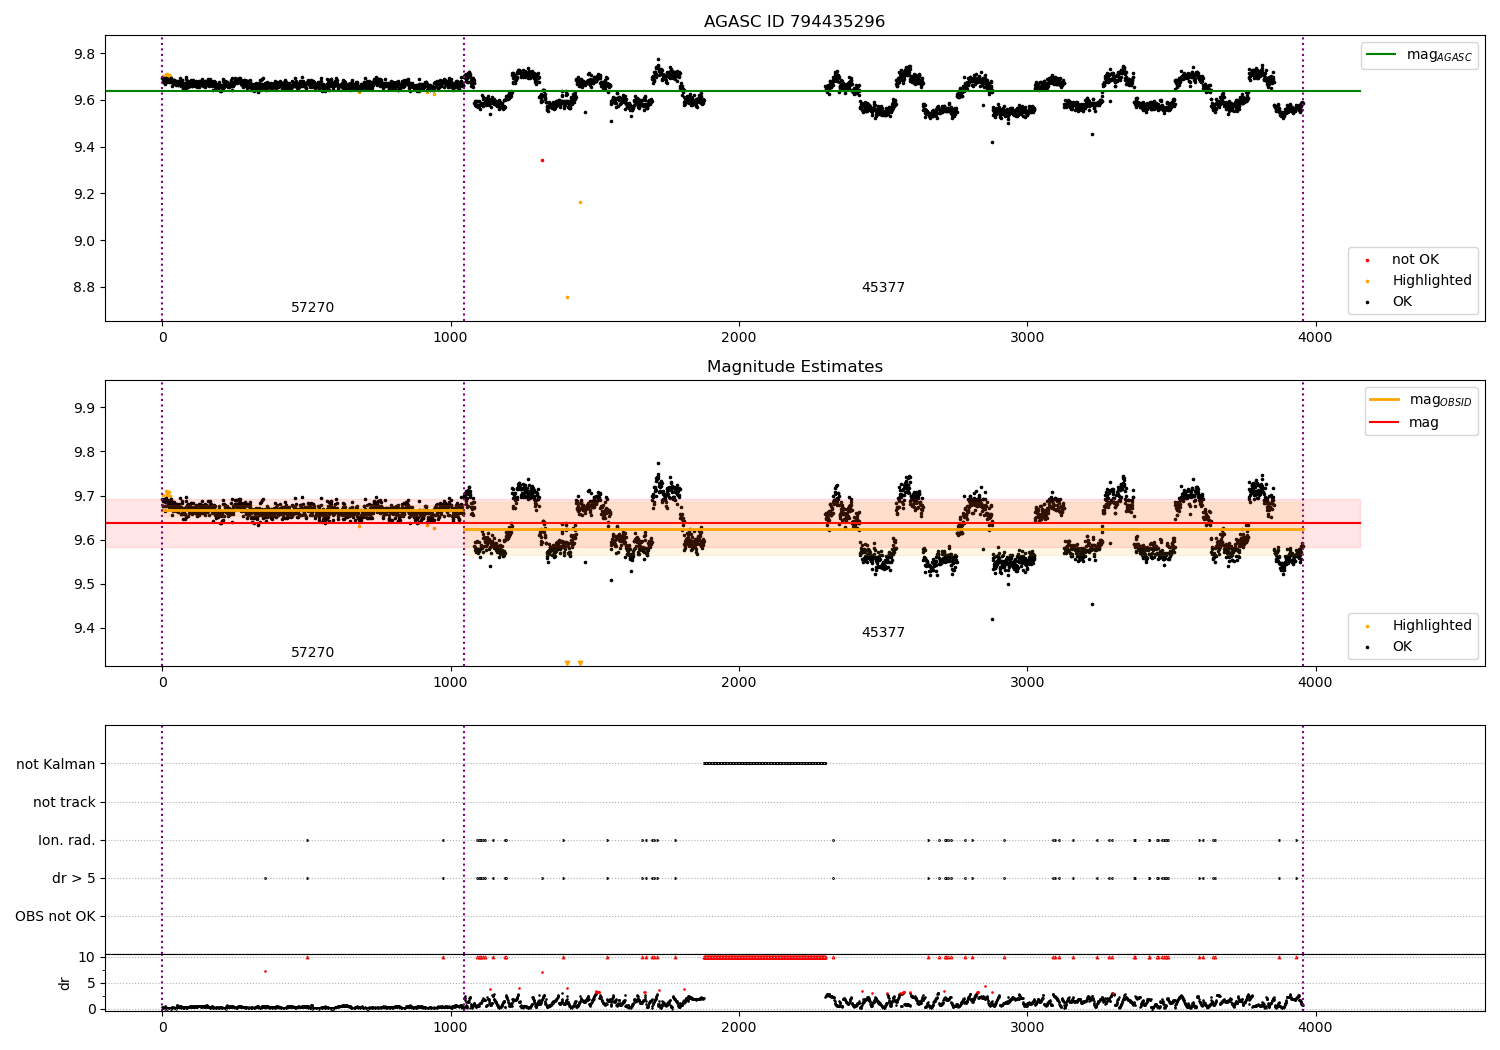Click the 45377 label in top plot
This screenshot has width=1500, height=1050.
tap(883, 288)
